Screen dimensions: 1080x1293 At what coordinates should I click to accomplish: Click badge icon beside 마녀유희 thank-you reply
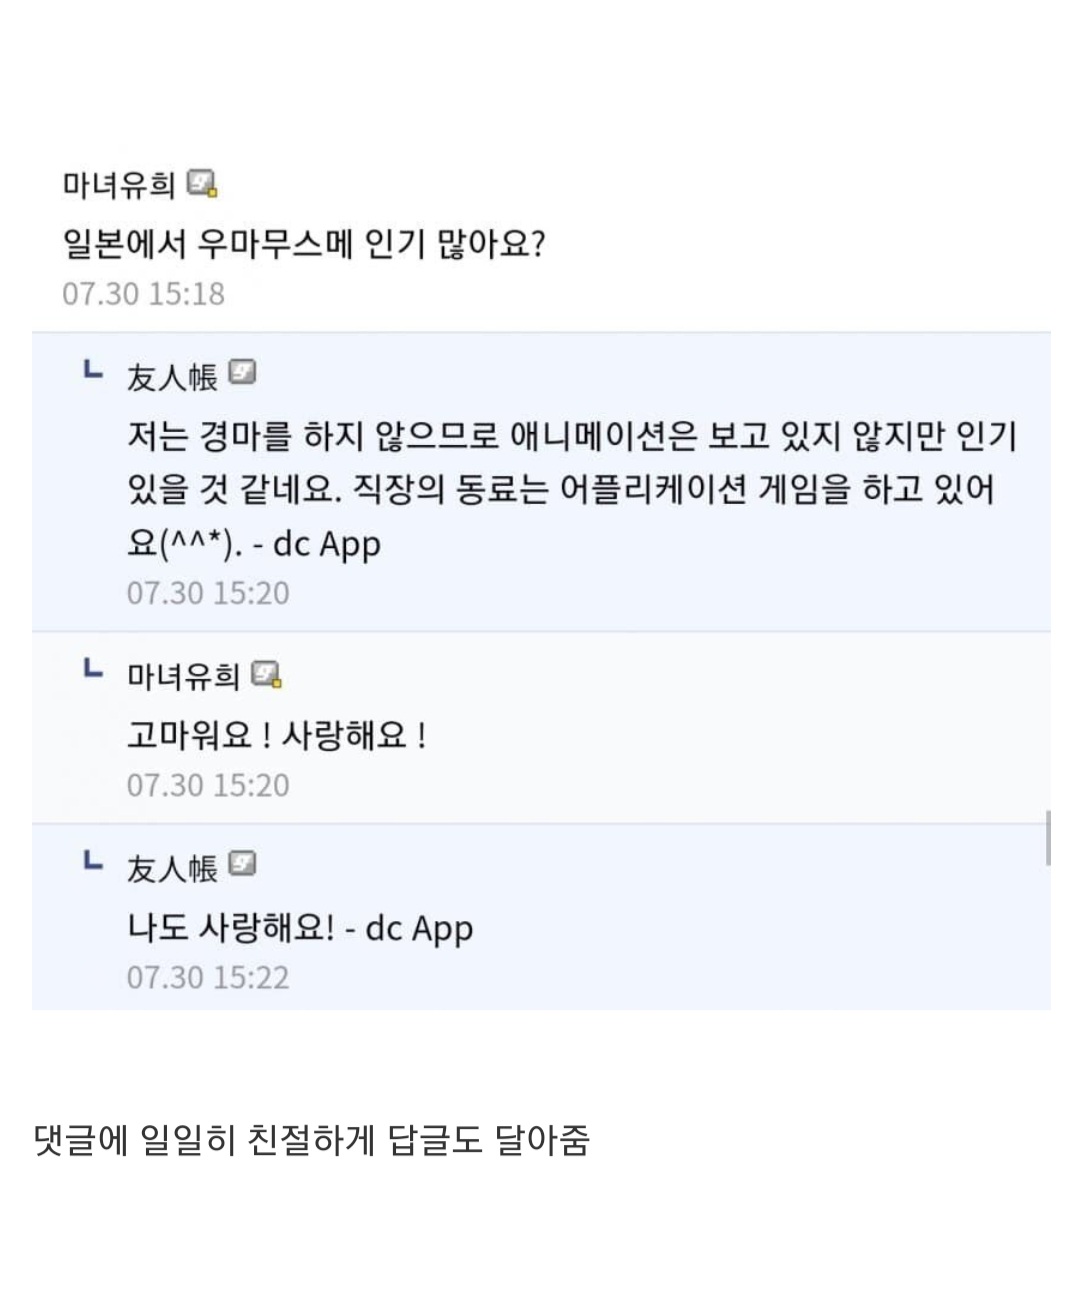point(266,675)
